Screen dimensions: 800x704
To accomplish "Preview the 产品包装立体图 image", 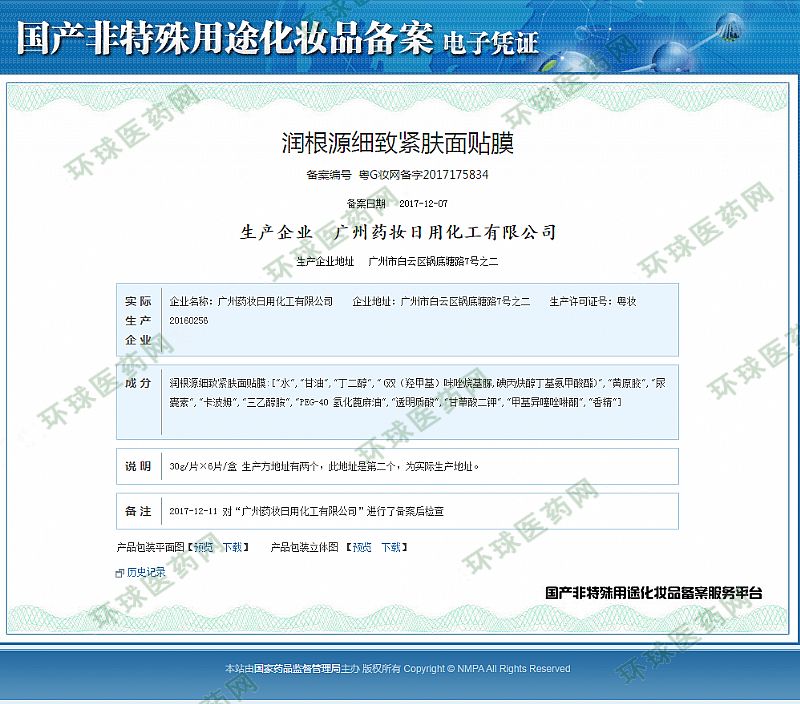I will point(362,547).
